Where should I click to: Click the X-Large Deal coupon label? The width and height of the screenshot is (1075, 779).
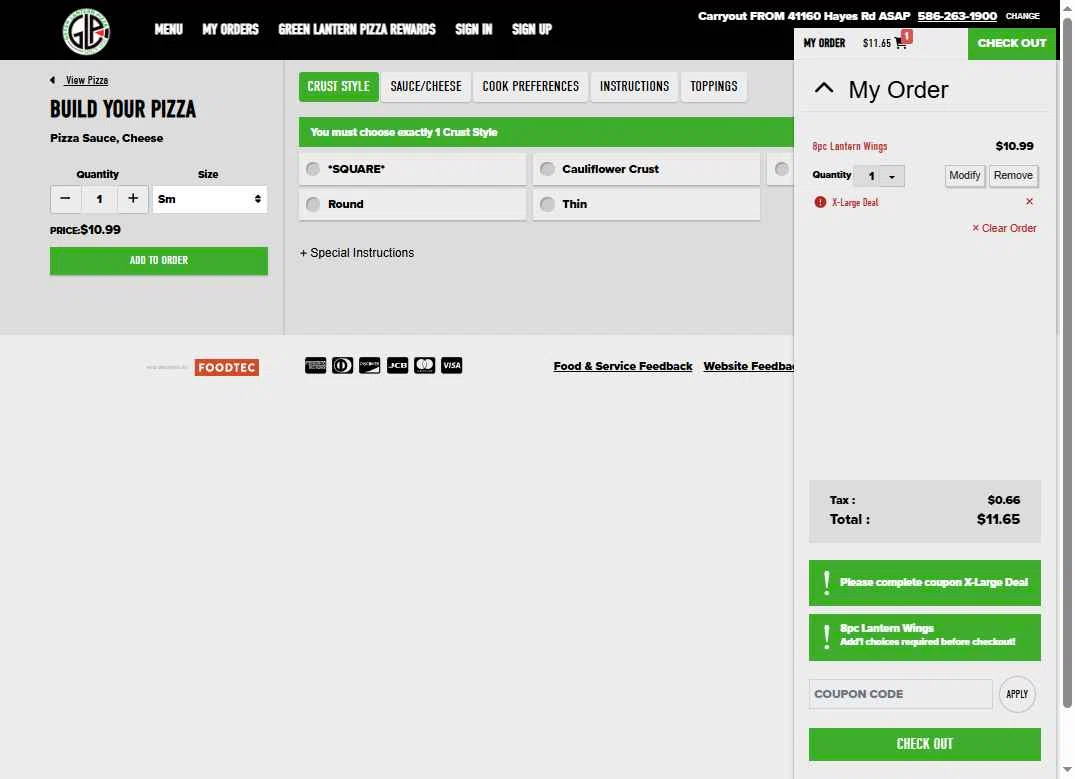[855, 202]
